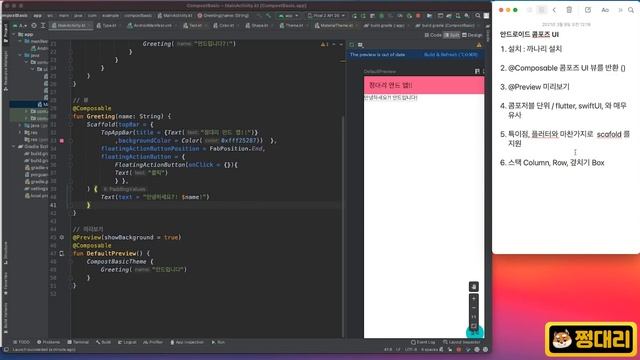Open the Project tool window side tab

pos(5,34)
